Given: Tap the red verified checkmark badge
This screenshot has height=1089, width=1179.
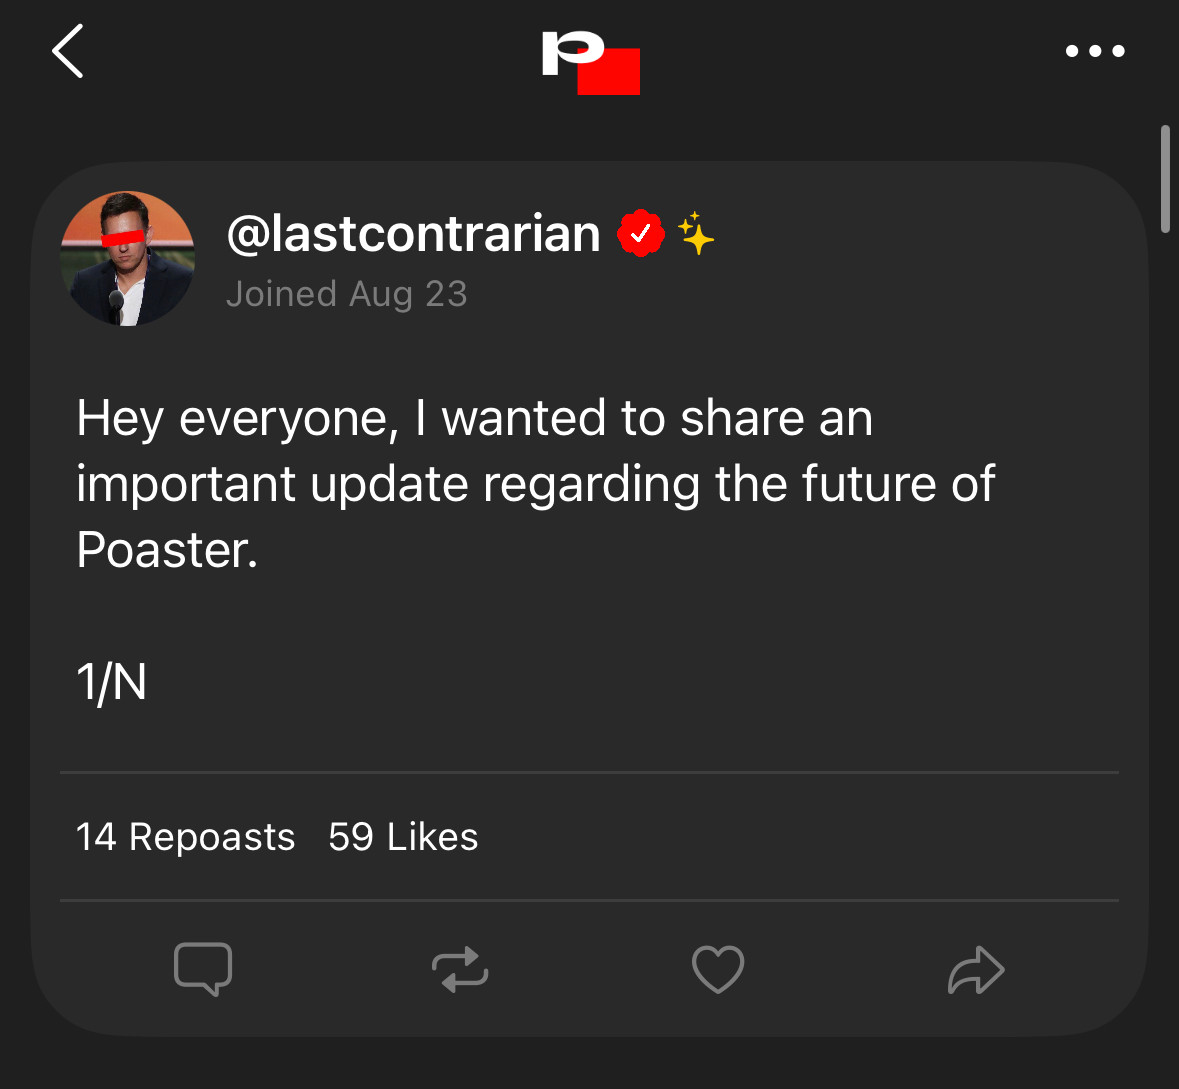Looking at the screenshot, I should [x=641, y=234].
